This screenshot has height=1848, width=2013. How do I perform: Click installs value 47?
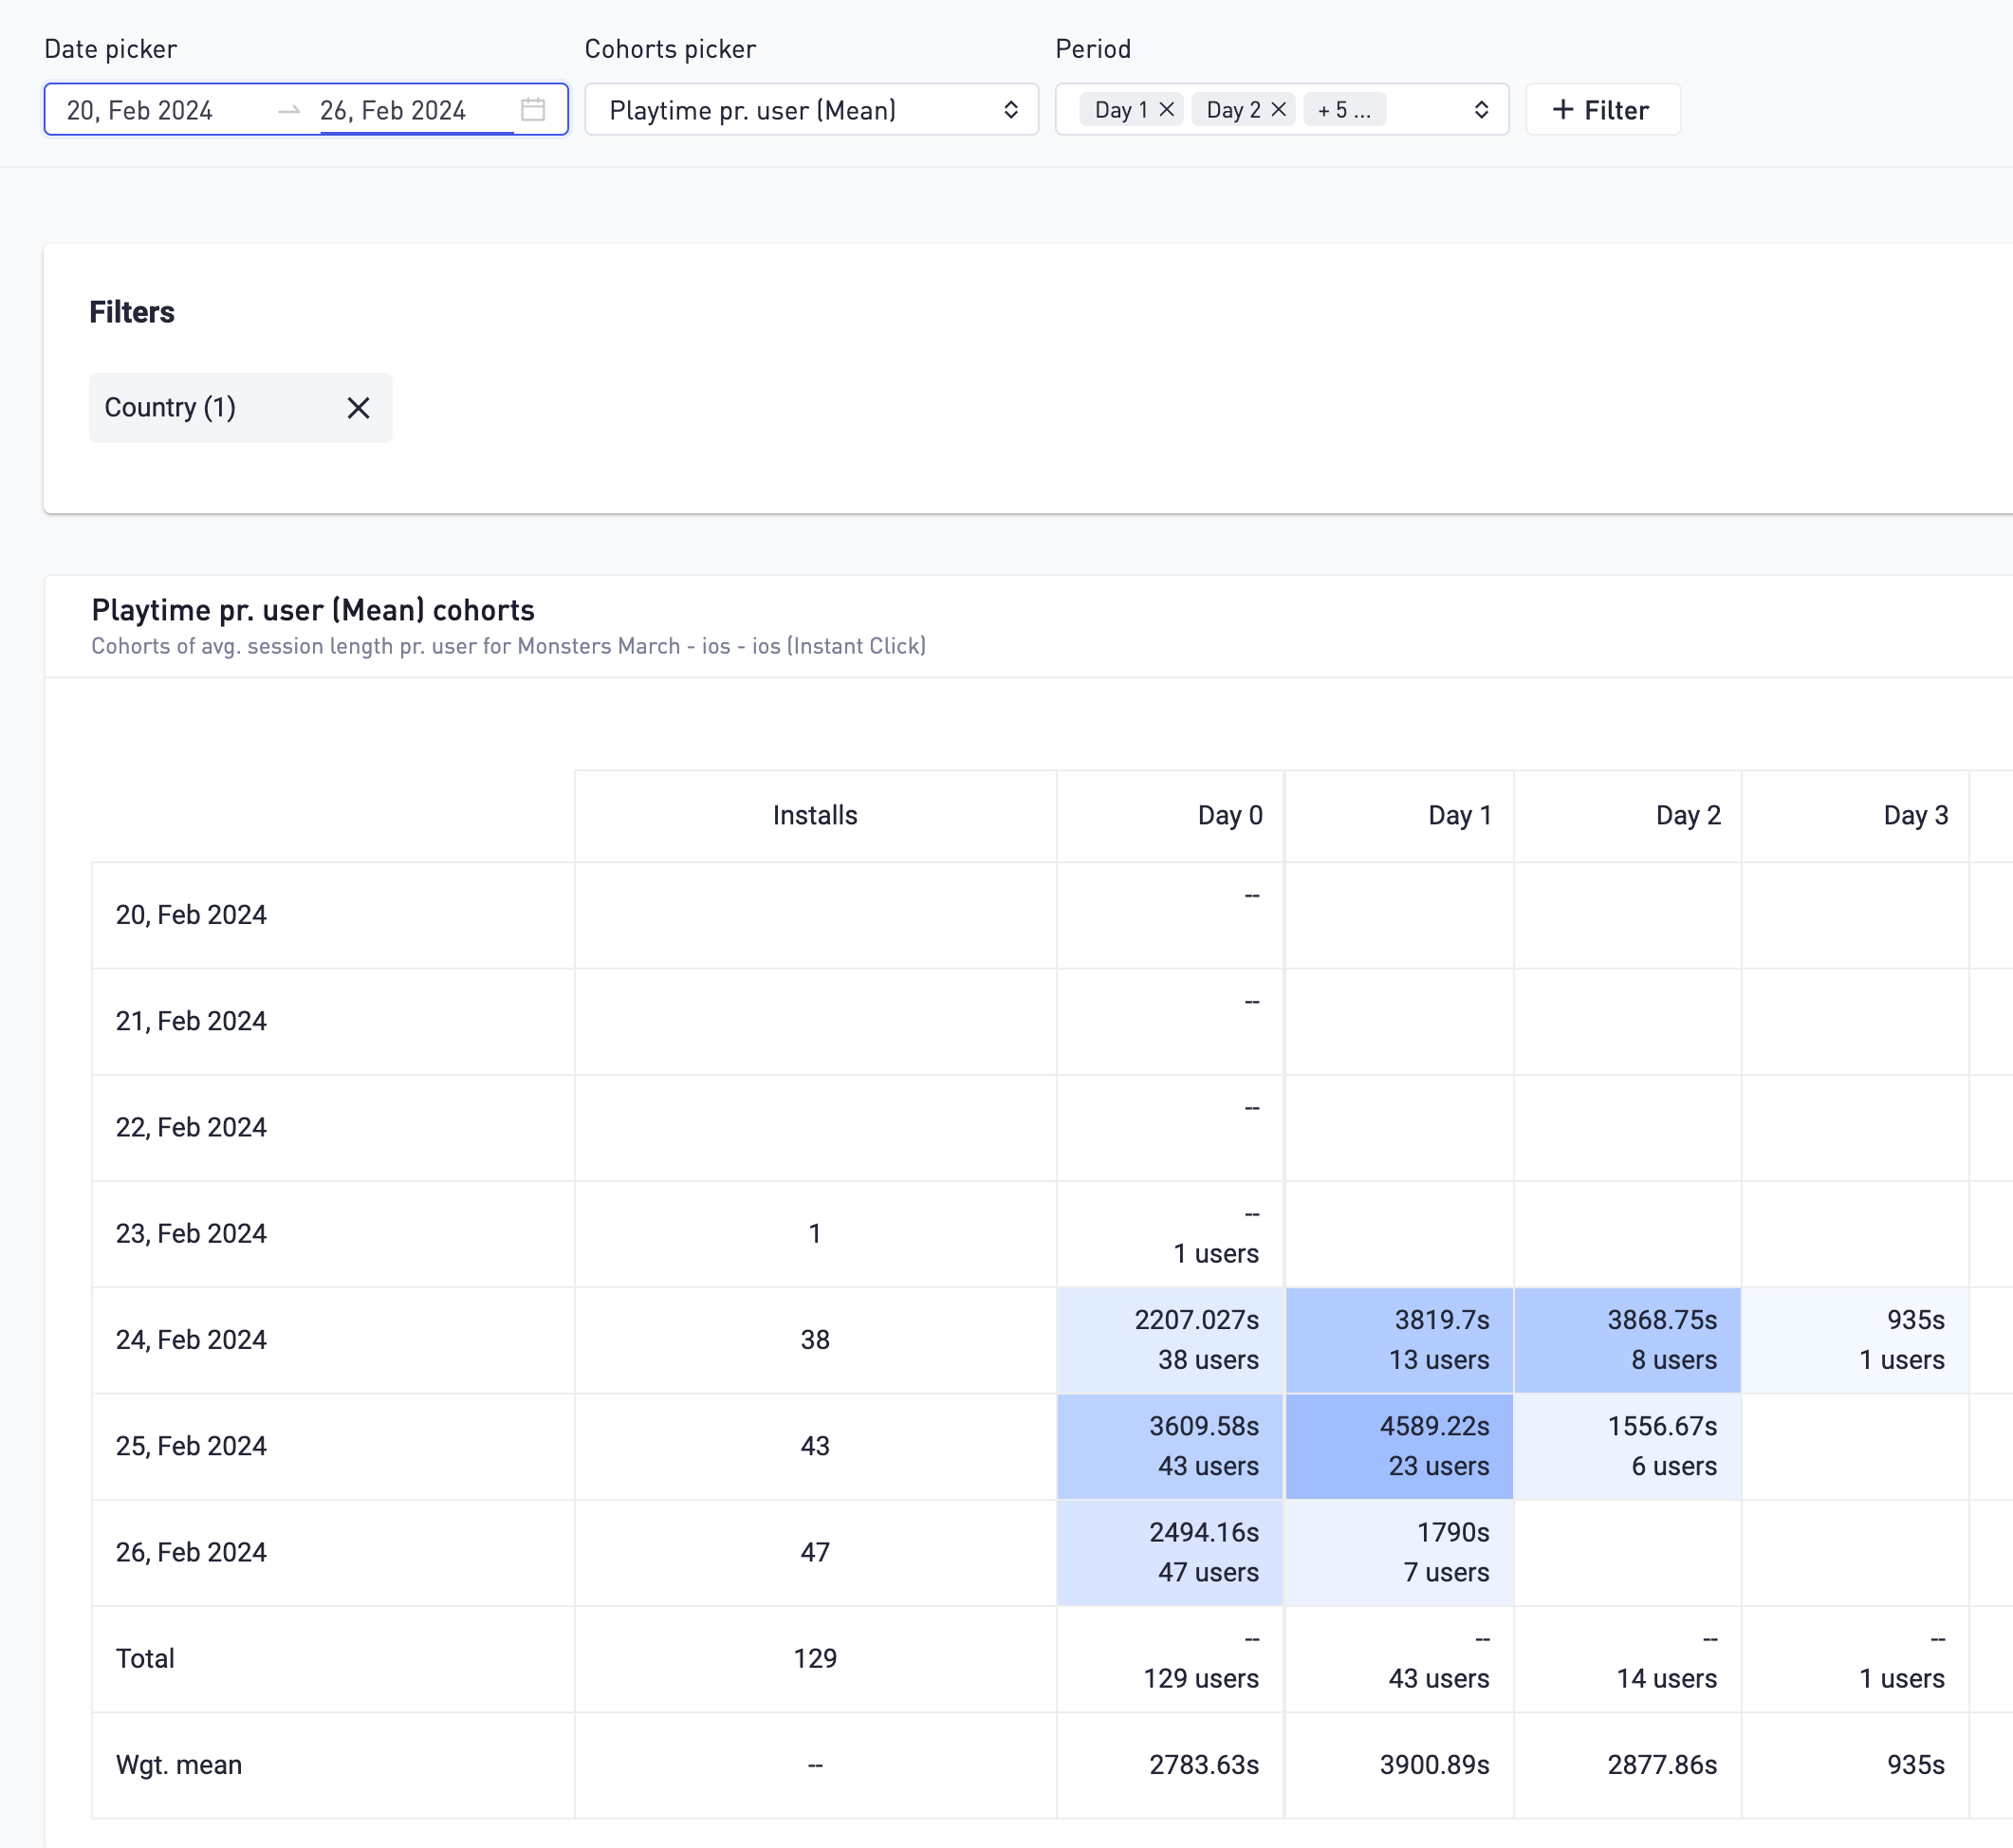[x=815, y=1552]
